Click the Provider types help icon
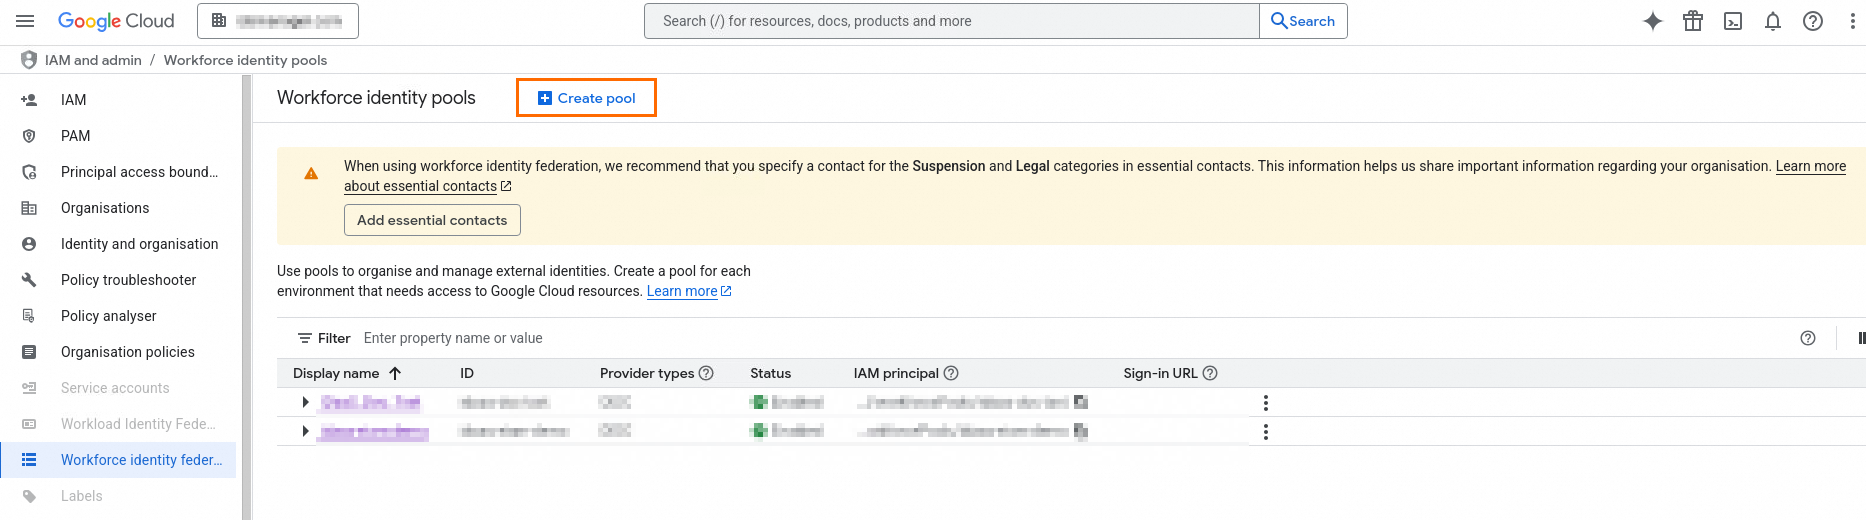The image size is (1866, 520). (706, 373)
